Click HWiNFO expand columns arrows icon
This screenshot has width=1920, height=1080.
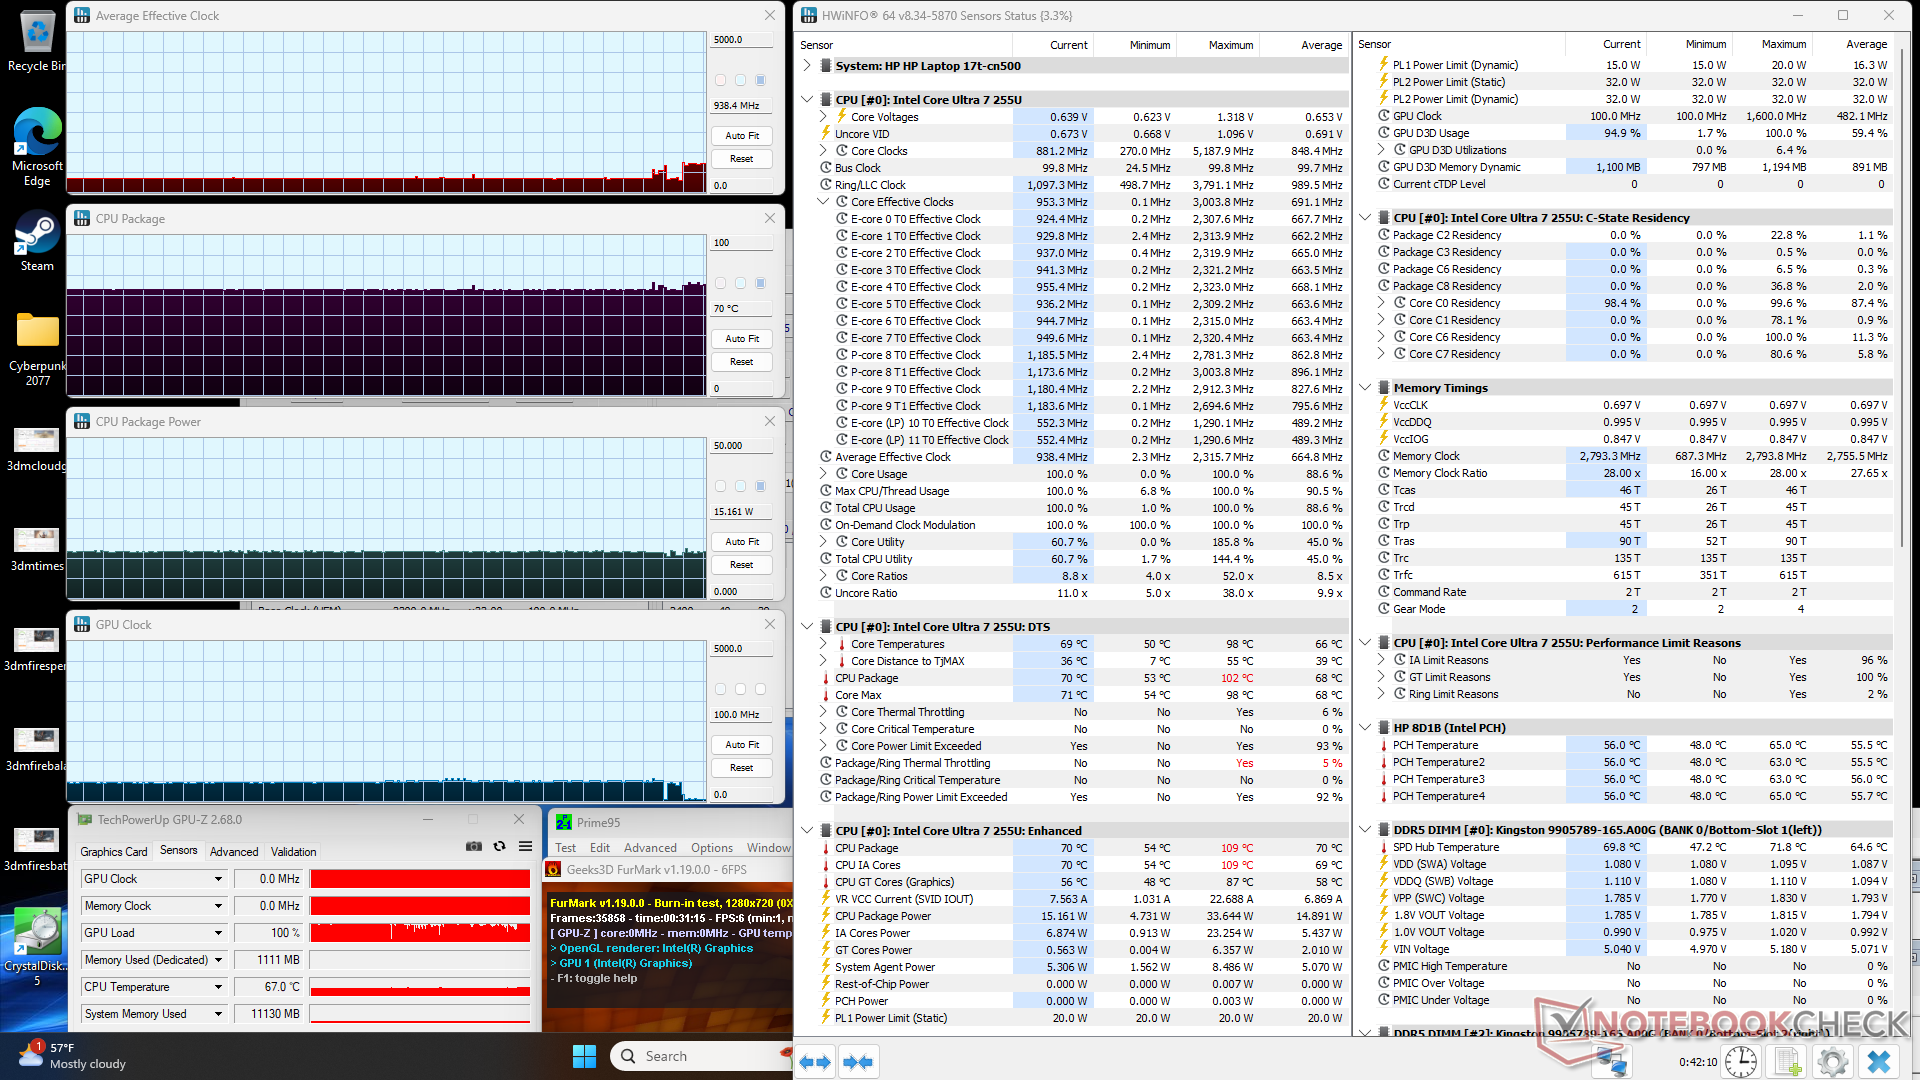(x=815, y=1062)
